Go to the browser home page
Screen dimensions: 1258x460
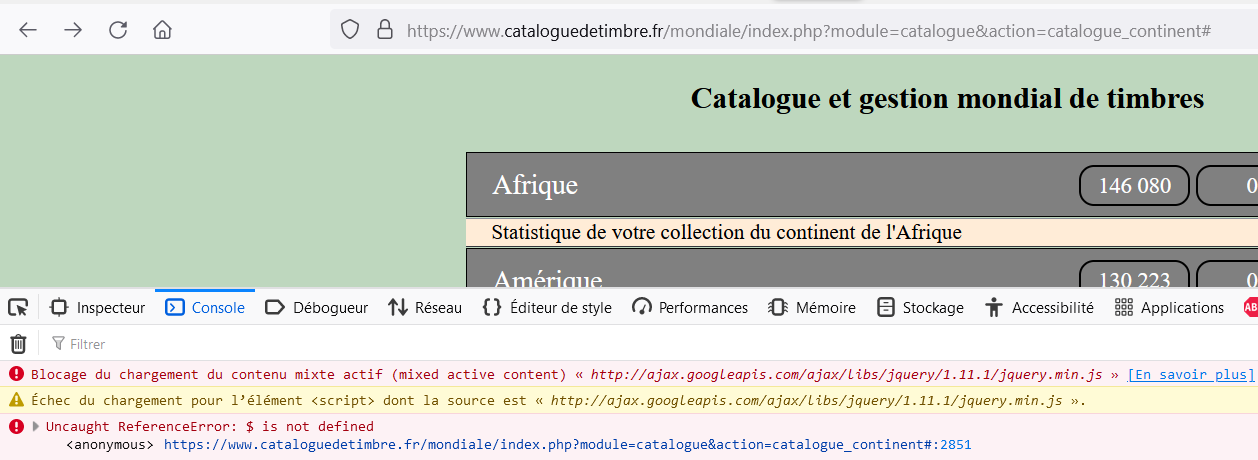162,30
